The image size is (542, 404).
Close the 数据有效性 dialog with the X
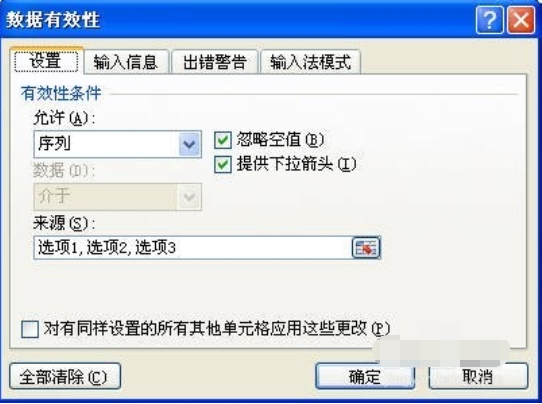coord(521,20)
